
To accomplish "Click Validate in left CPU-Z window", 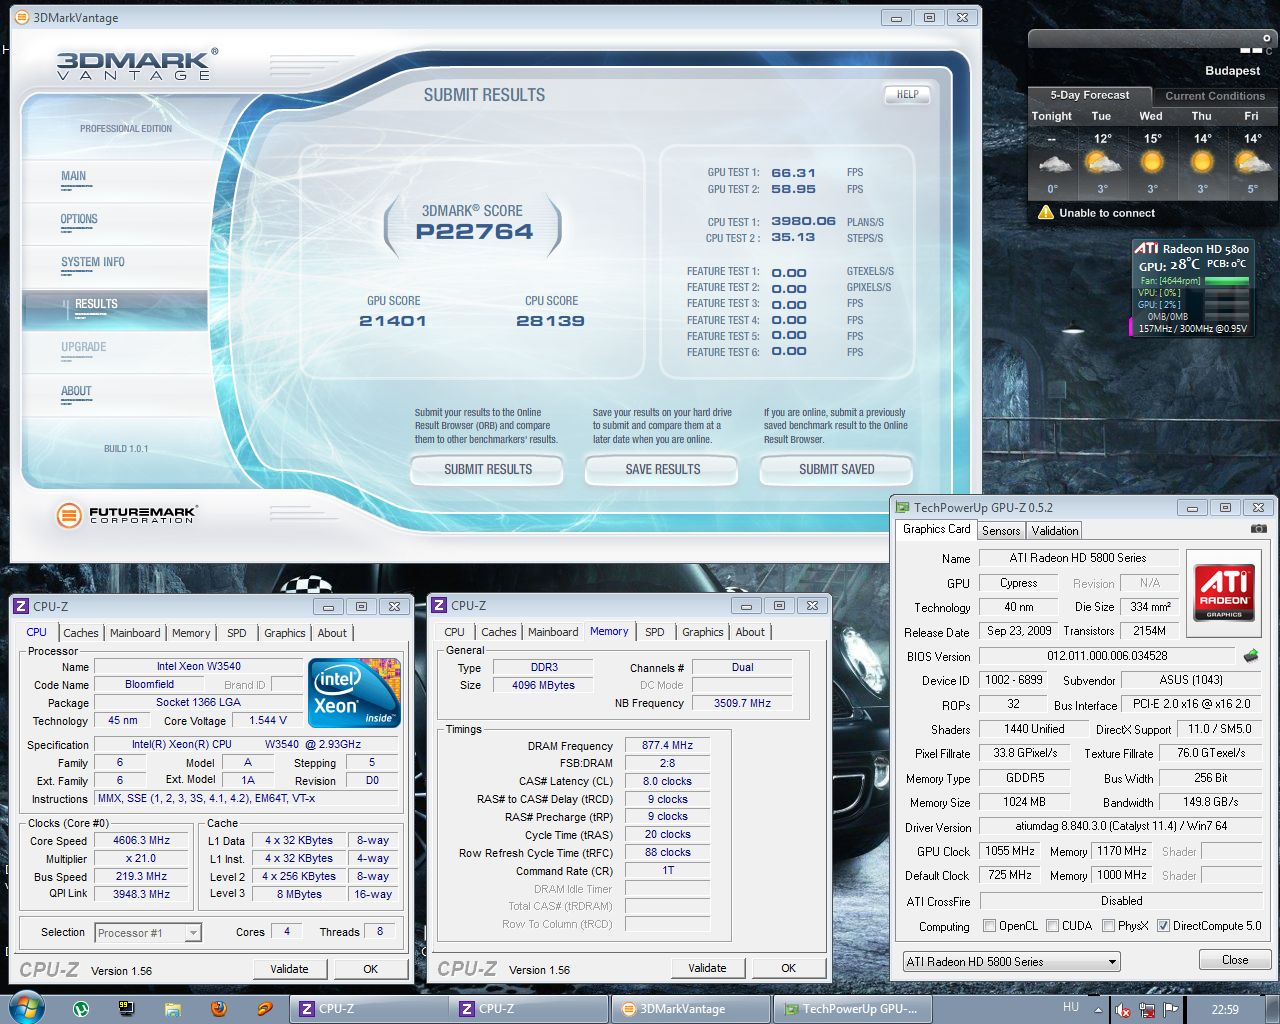I will pos(289,968).
